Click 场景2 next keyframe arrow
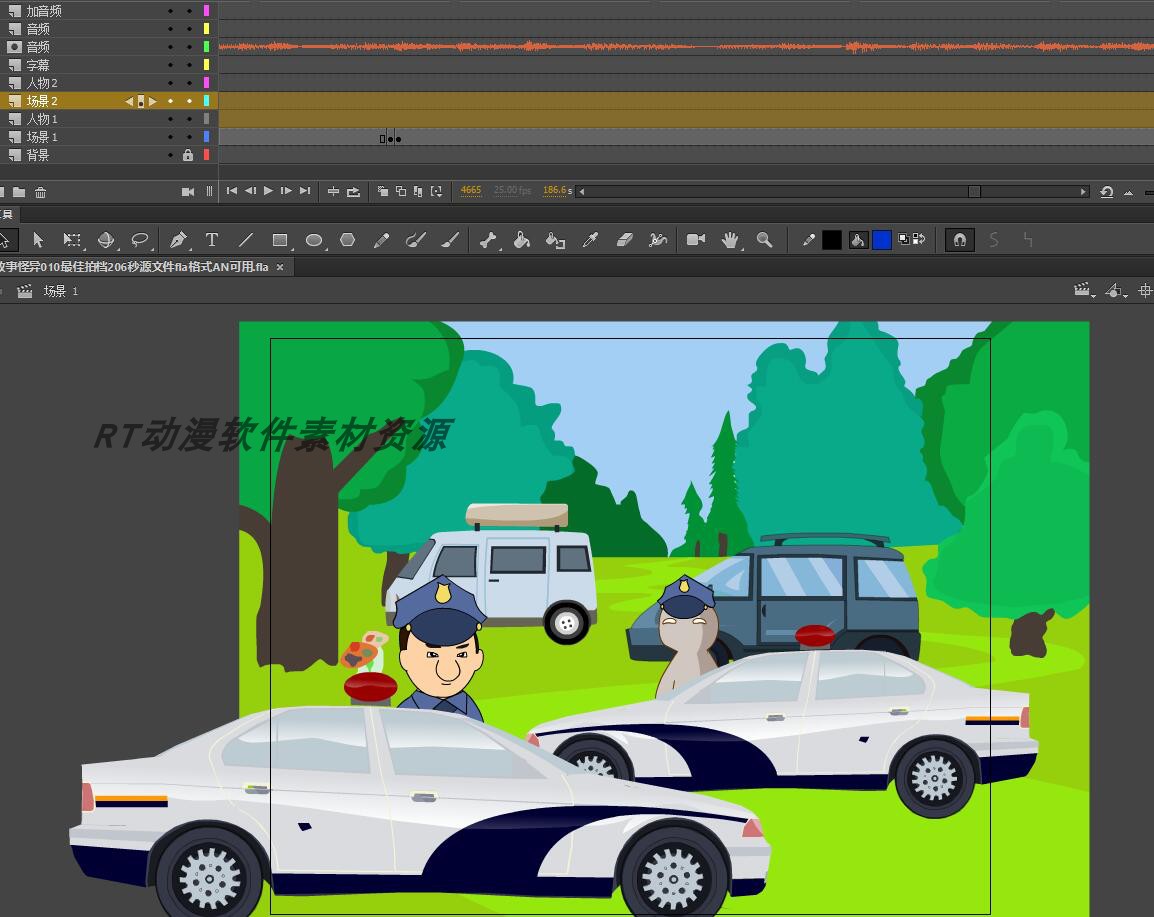Viewport: 1154px width, 917px height. (152, 102)
